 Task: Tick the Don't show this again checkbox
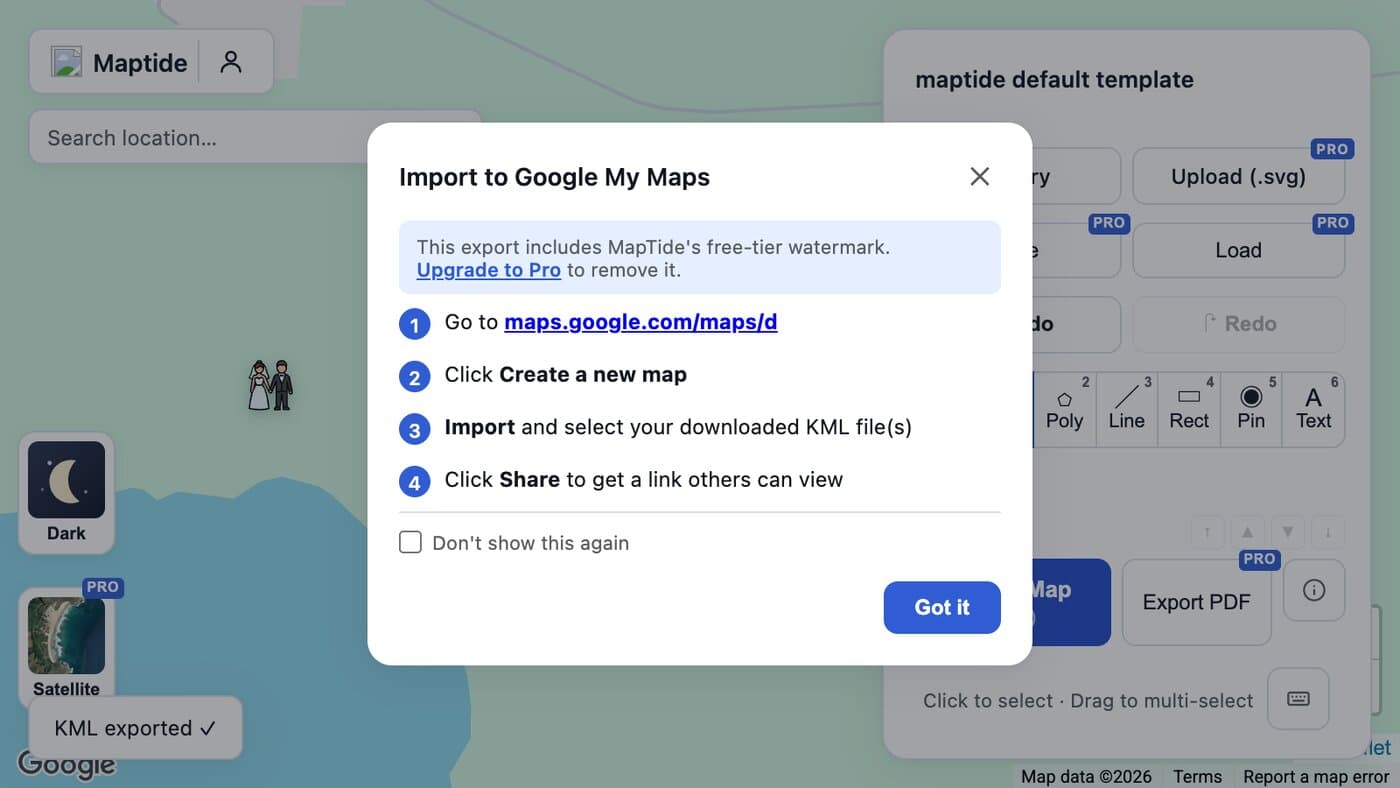(x=410, y=542)
